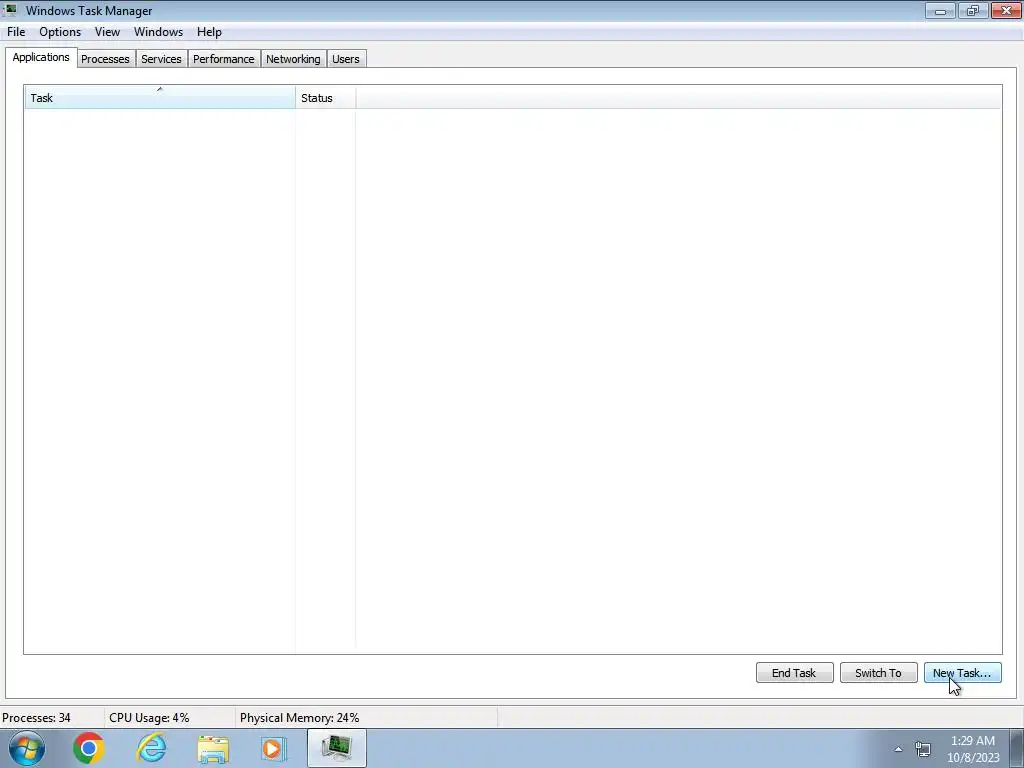
Task: Open the File menu
Action: coord(16,32)
